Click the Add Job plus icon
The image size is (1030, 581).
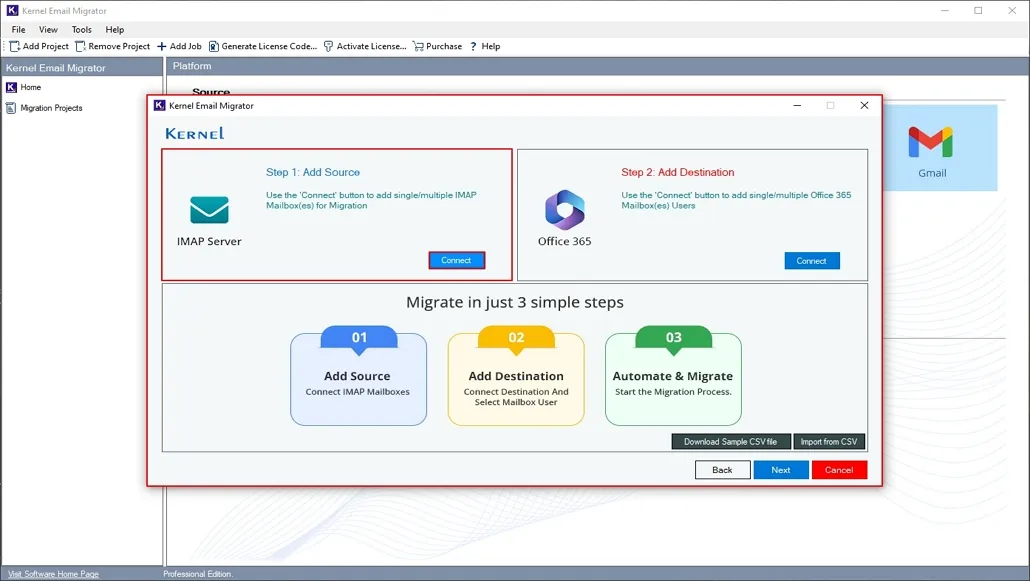click(x=162, y=46)
